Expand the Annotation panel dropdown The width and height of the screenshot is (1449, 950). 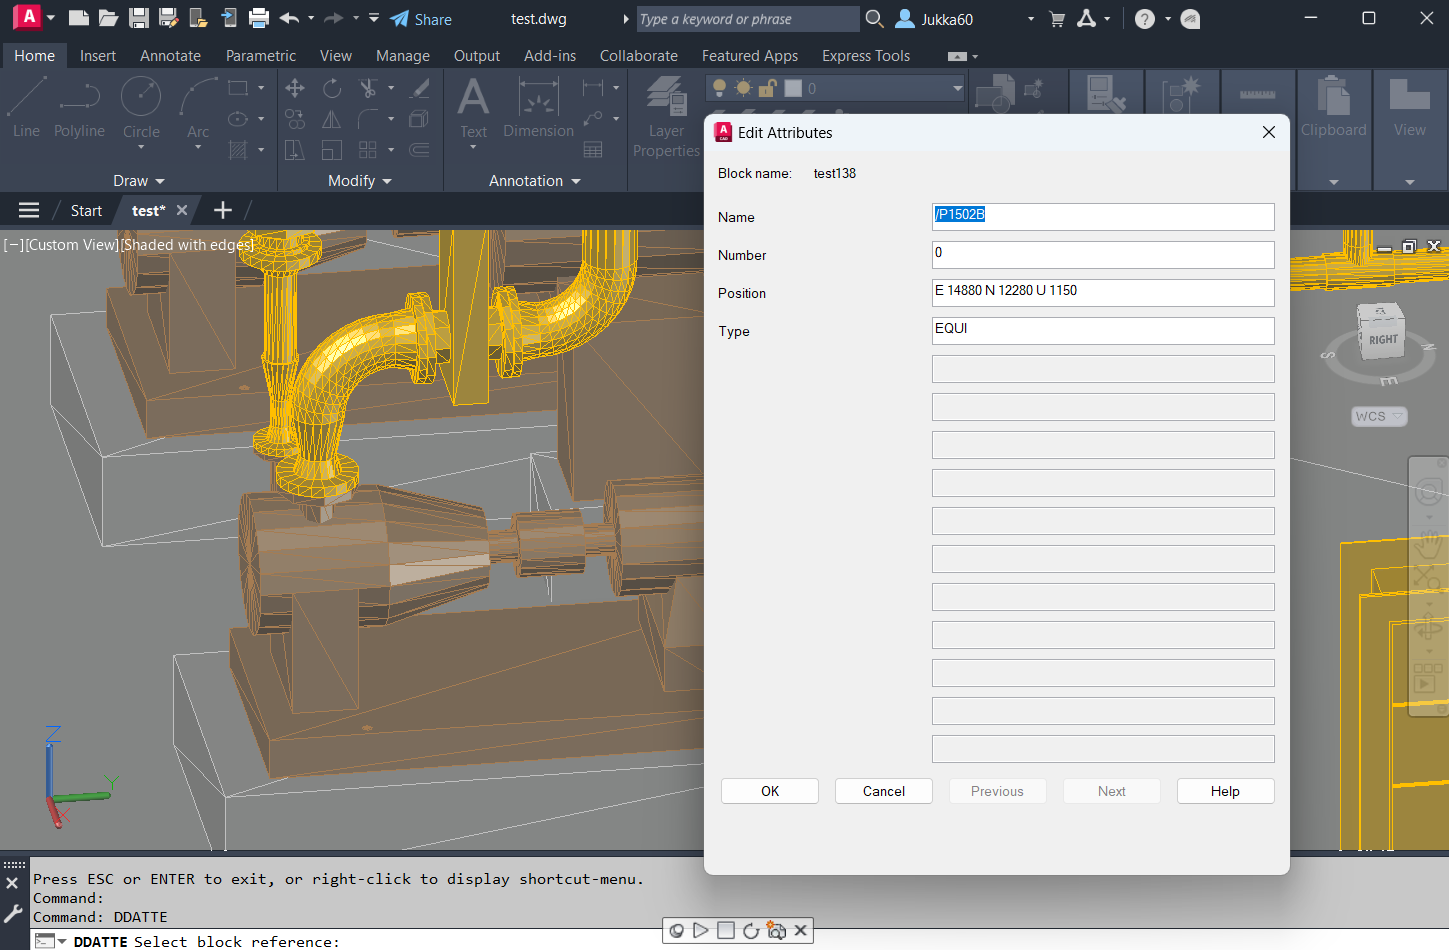(x=534, y=181)
